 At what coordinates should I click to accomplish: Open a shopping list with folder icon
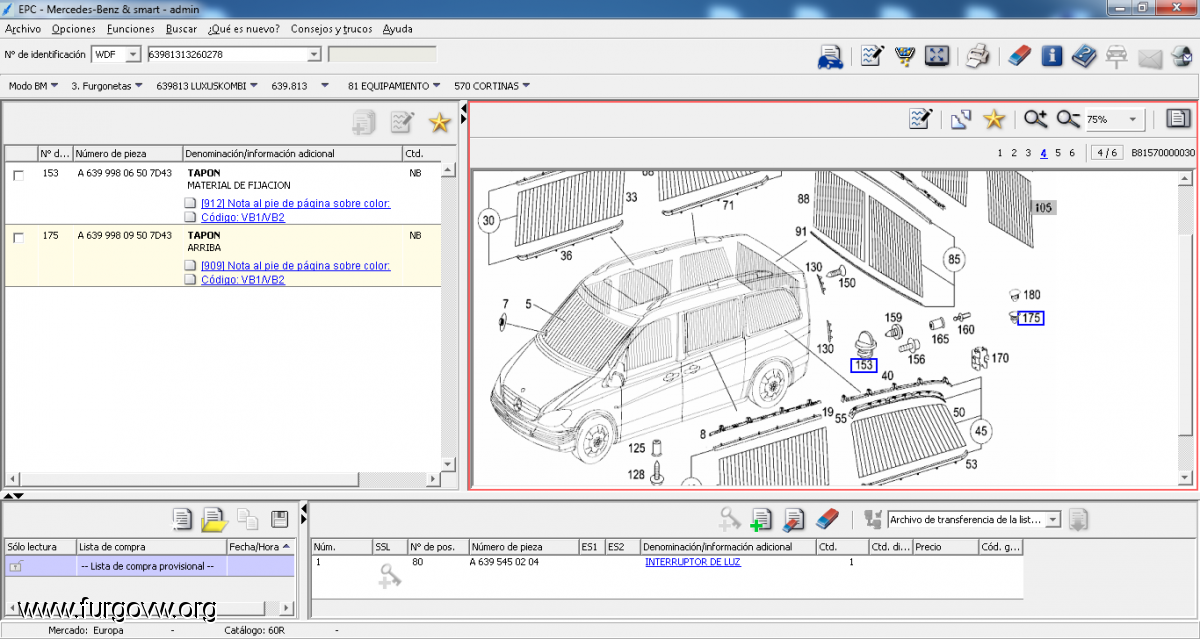pyautogui.click(x=214, y=518)
